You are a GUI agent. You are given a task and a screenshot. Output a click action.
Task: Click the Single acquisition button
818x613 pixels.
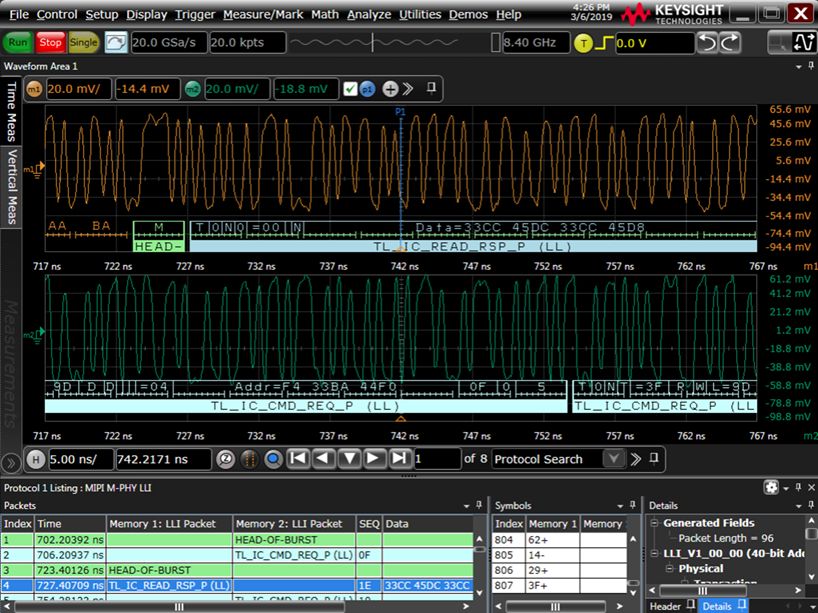(x=83, y=42)
